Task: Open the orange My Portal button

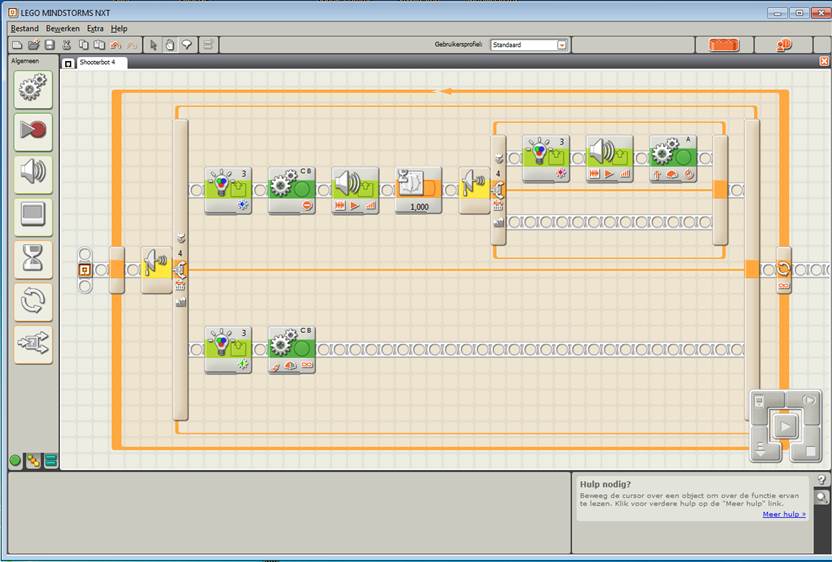Action: tap(784, 45)
